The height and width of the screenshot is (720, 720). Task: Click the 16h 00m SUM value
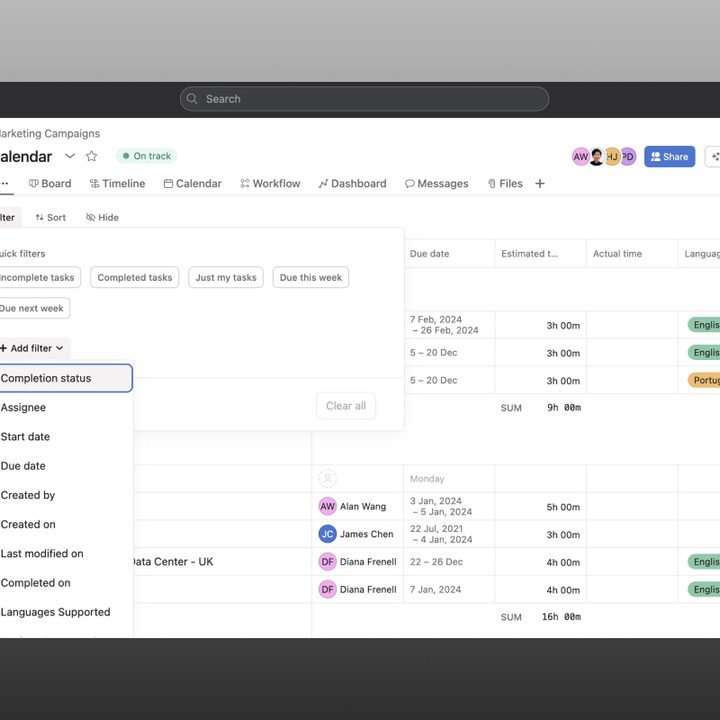click(561, 617)
